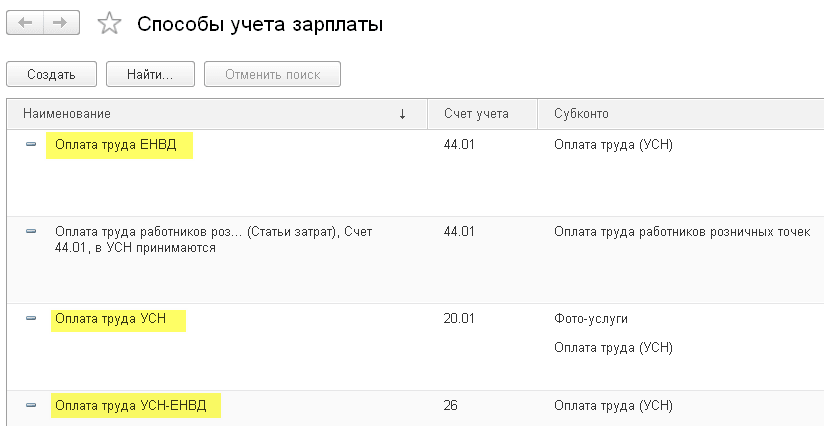Click the Отменить поиск button
This screenshot has height=426, width=824.
(x=272, y=74)
